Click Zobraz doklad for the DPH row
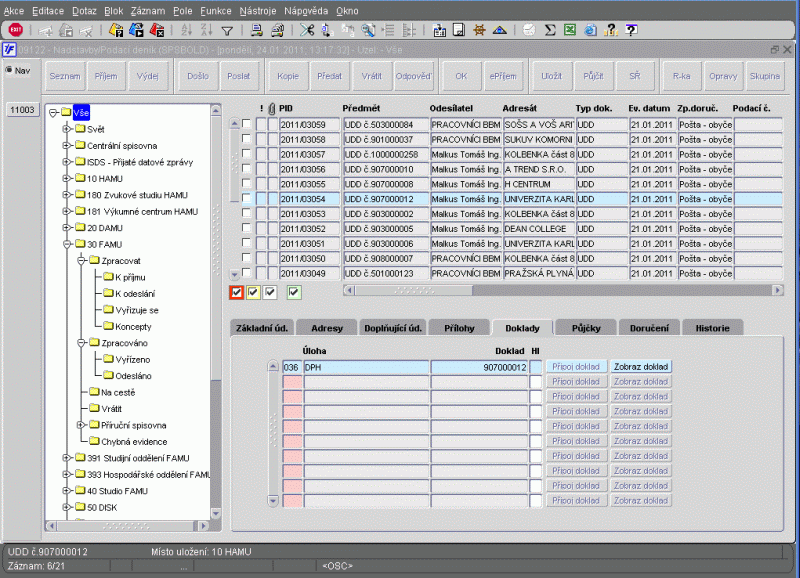Image resolution: width=800 pixels, height=578 pixels. tap(641, 367)
